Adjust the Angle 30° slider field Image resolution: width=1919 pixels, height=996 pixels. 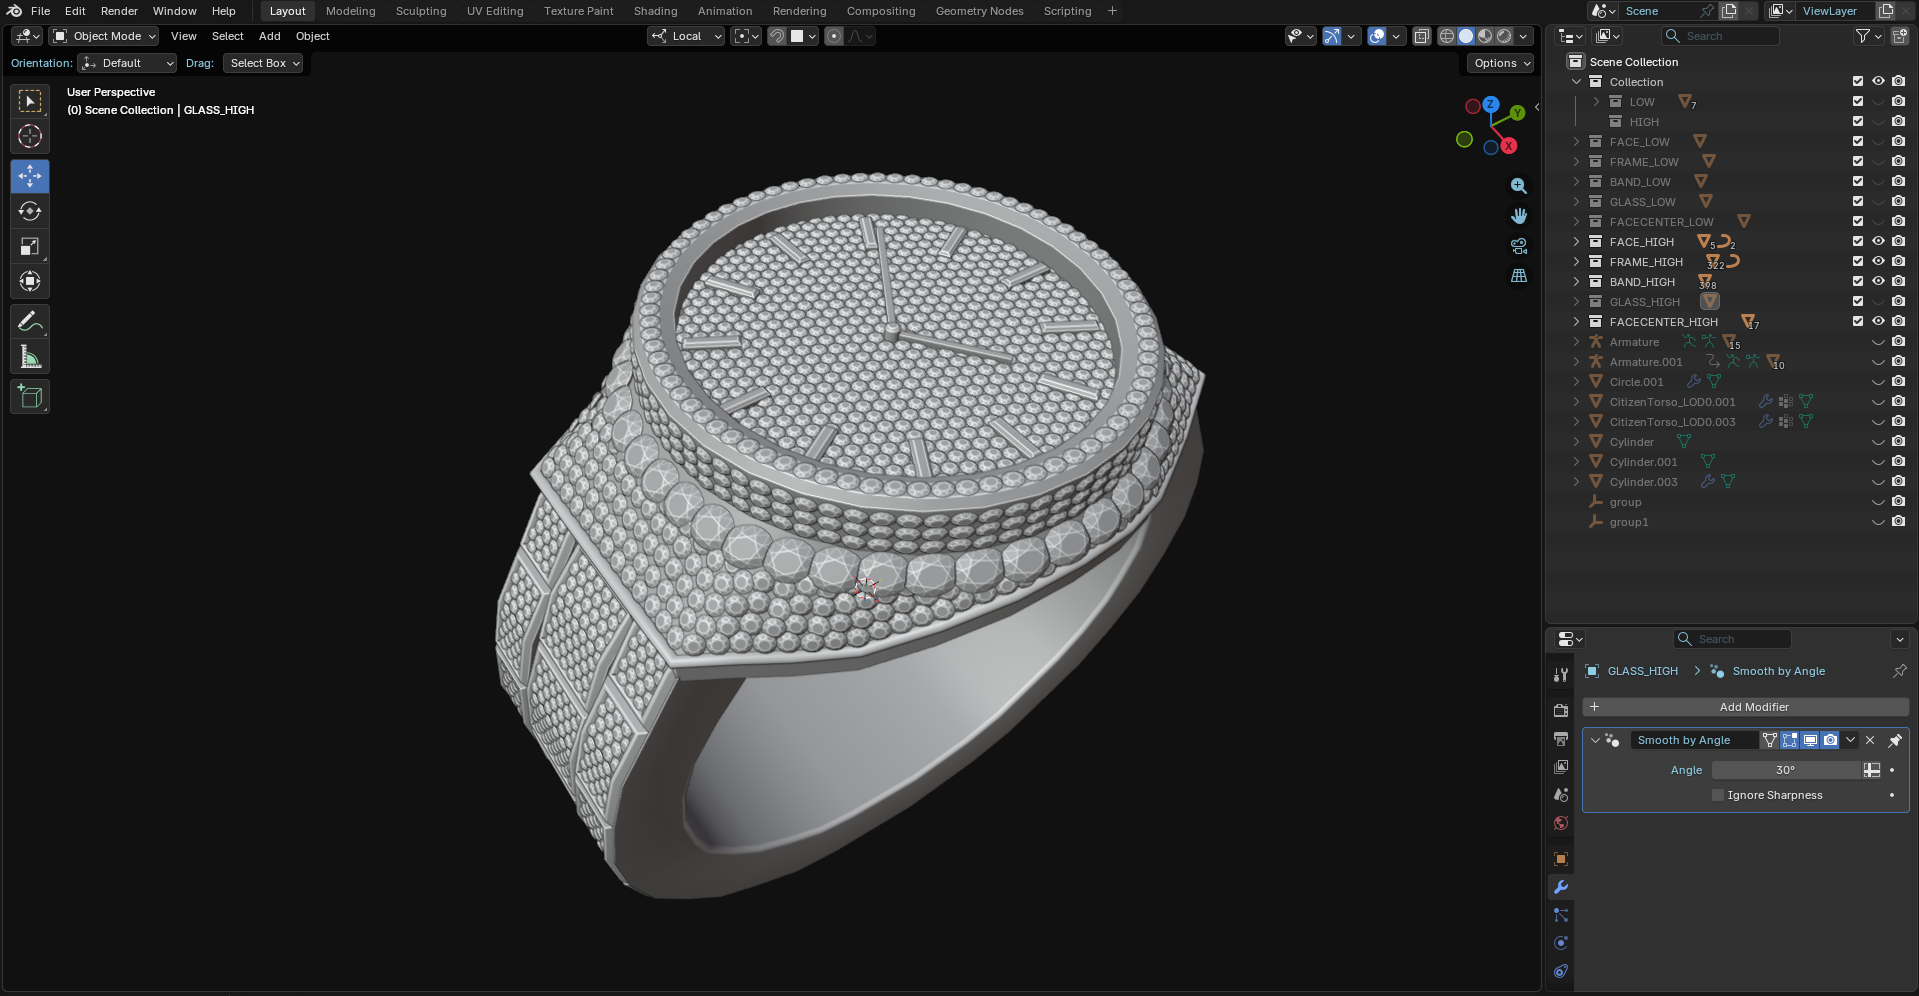pos(1785,770)
